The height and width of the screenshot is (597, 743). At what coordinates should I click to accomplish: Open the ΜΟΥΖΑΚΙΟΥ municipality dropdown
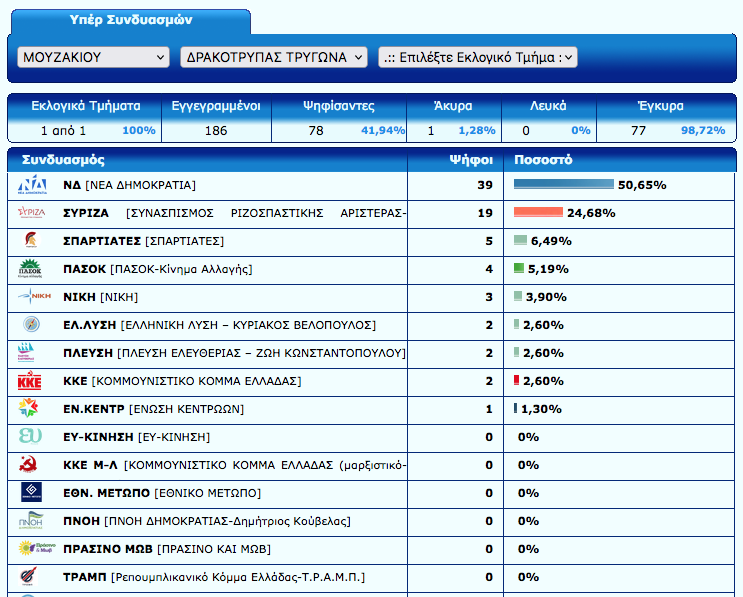(94, 57)
